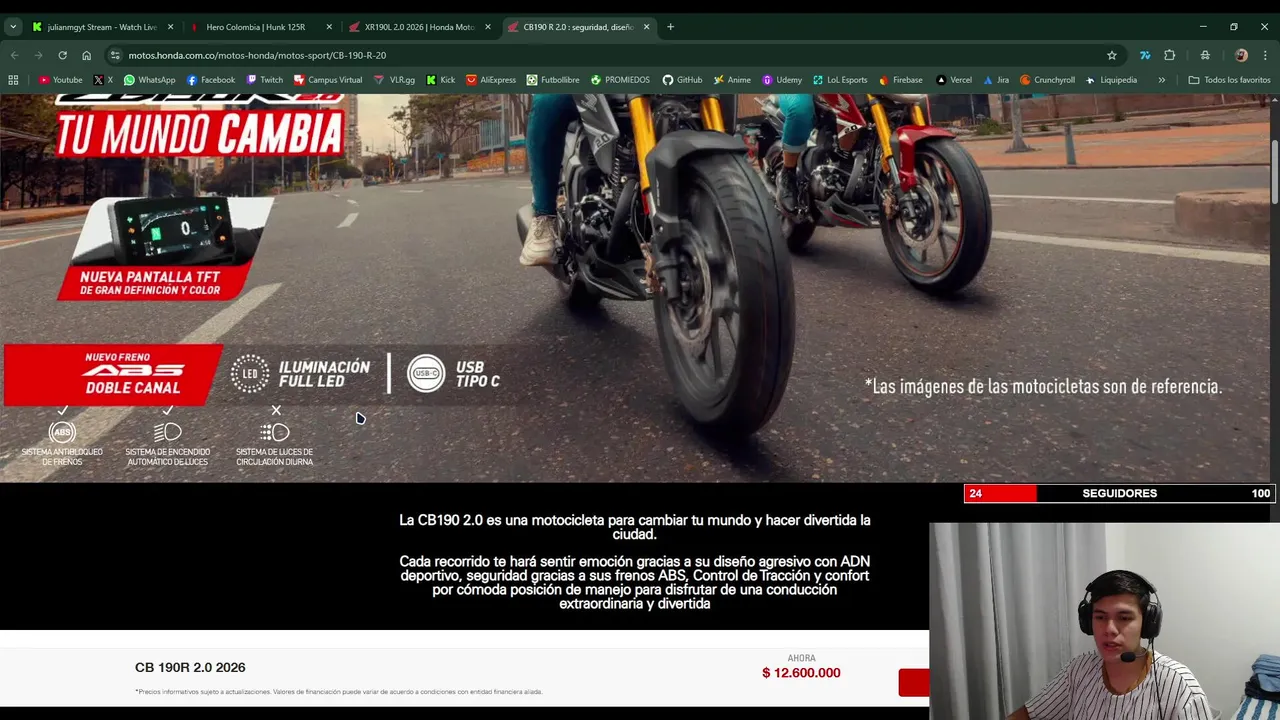The width and height of the screenshot is (1280, 720).
Task: Click Nuevo Freno ABS Doble Canal banner
Action: tap(113, 374)
